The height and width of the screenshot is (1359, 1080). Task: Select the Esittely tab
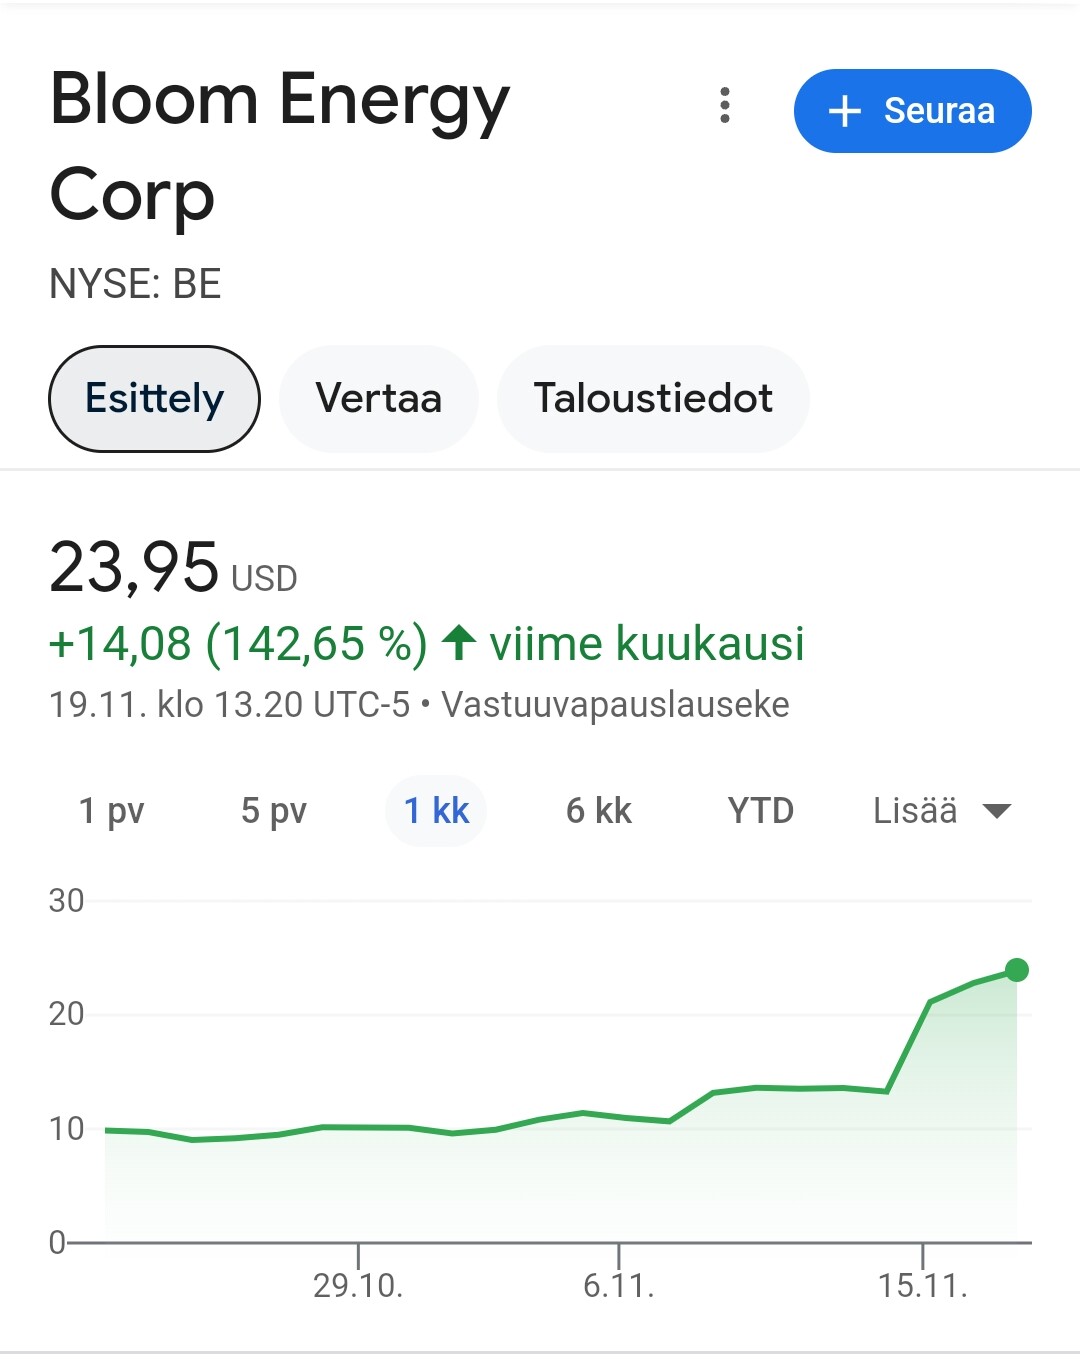click(154, 399)
